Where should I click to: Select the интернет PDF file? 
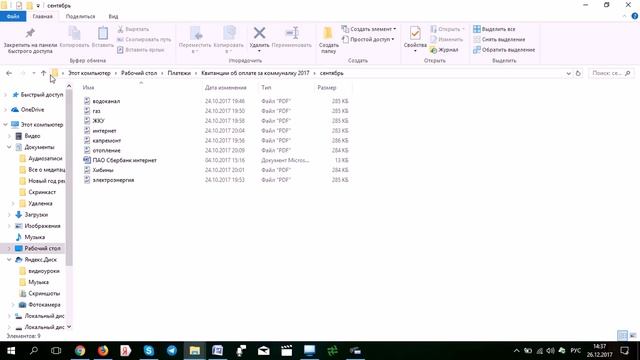pos(104,131)
